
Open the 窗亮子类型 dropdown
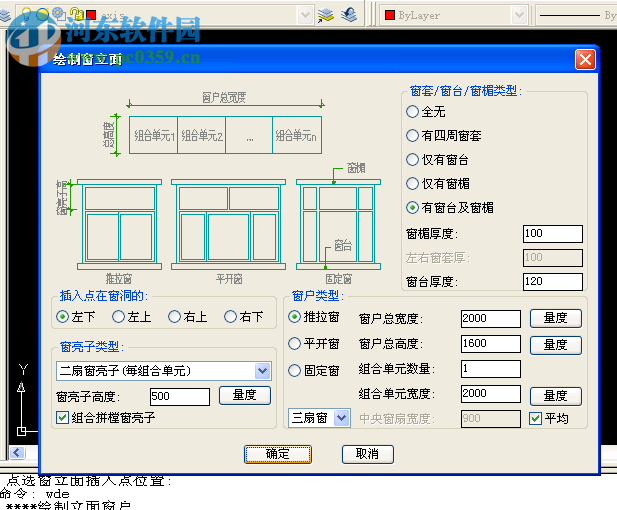262,371
